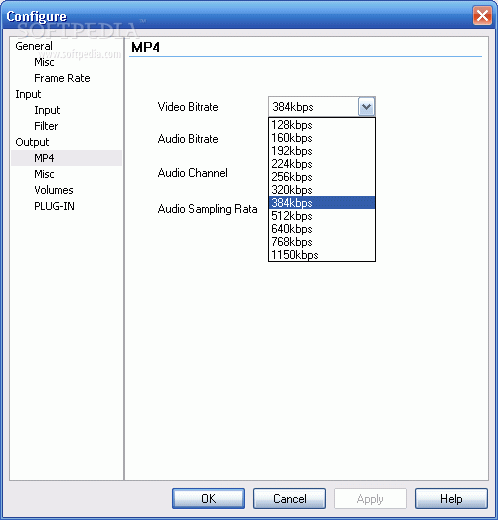Open Input sub-item under Input
498x520 pixels.
click(x=47, y=110)
